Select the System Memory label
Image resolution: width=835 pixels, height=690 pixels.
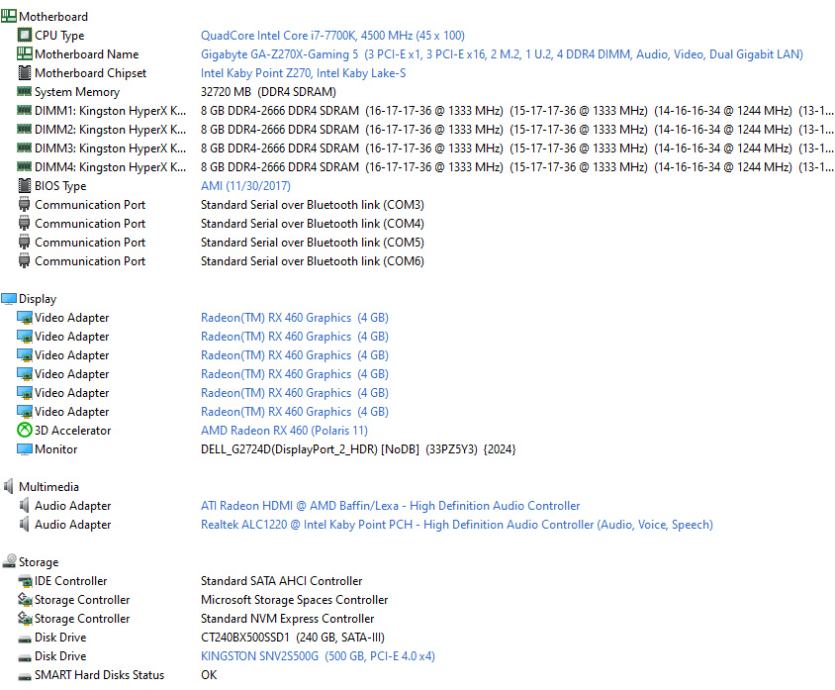(77, 92)
